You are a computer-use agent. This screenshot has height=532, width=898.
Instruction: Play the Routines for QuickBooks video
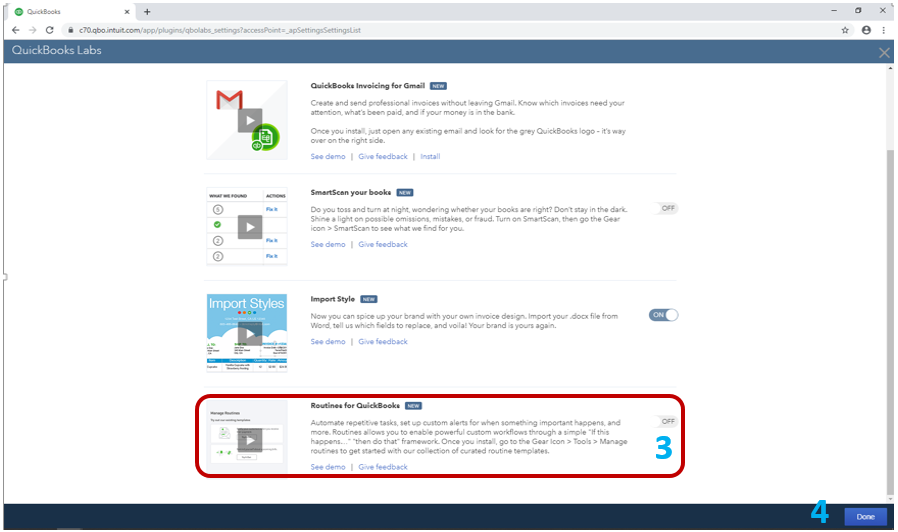250,440
